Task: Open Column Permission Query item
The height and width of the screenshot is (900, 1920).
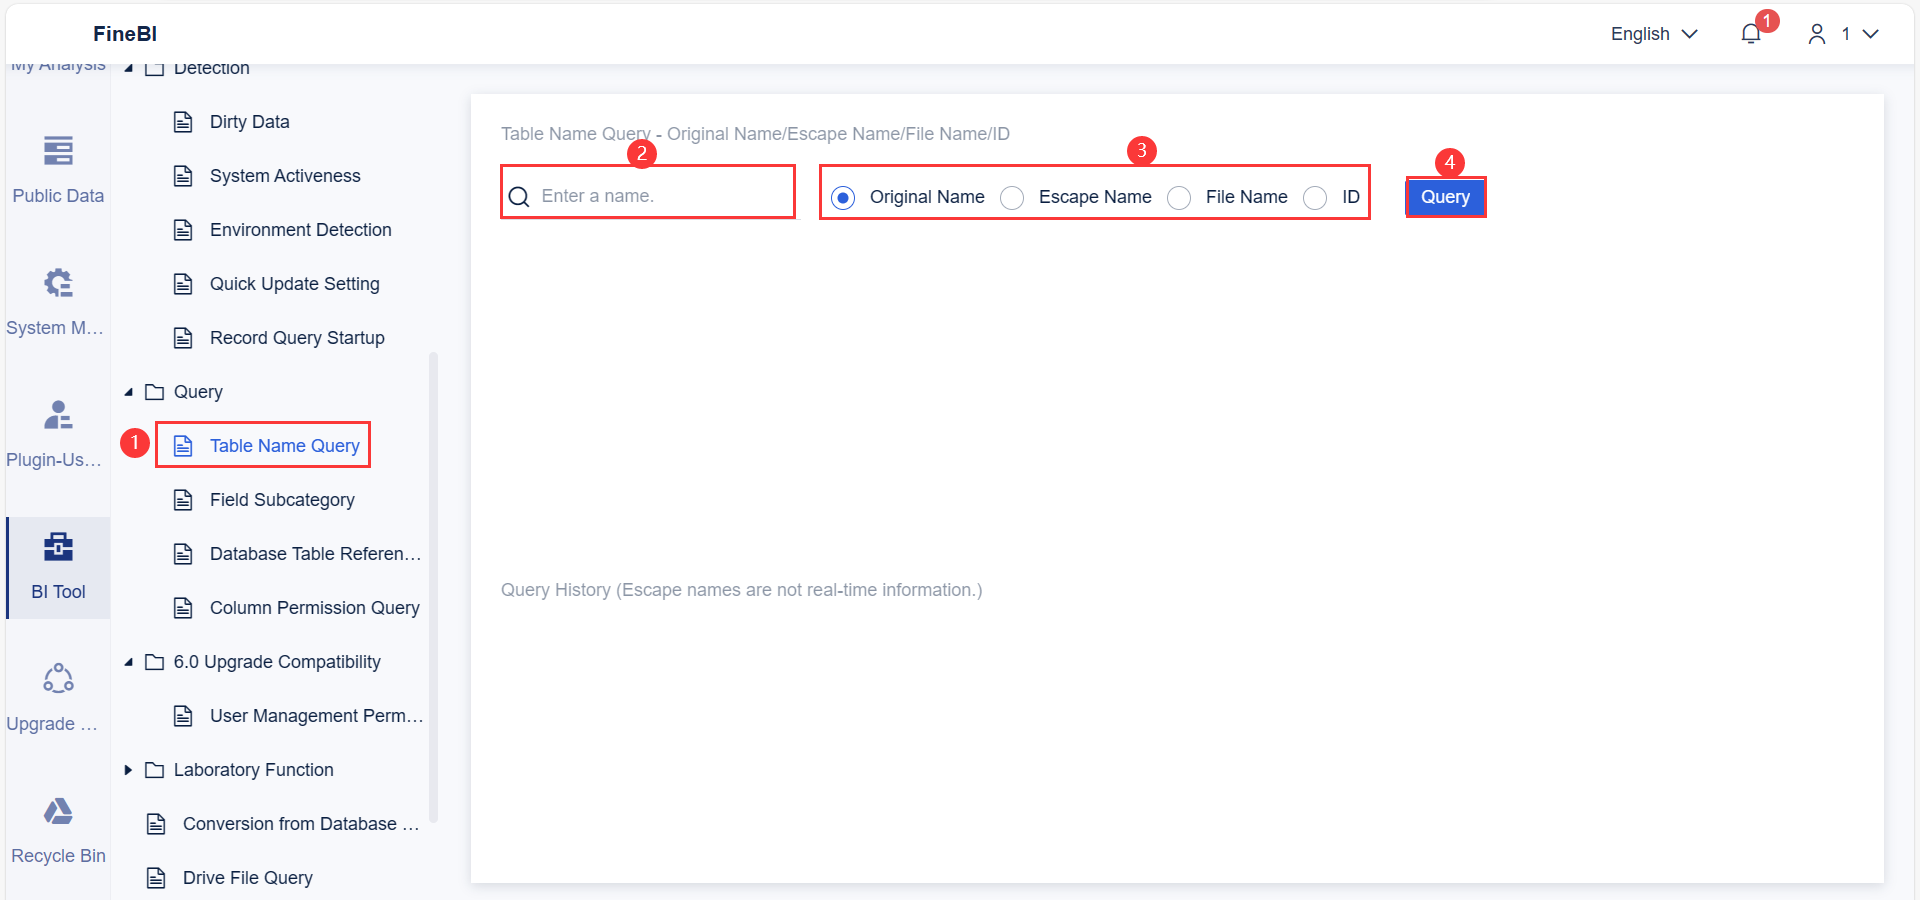Action: click(314, 608)
